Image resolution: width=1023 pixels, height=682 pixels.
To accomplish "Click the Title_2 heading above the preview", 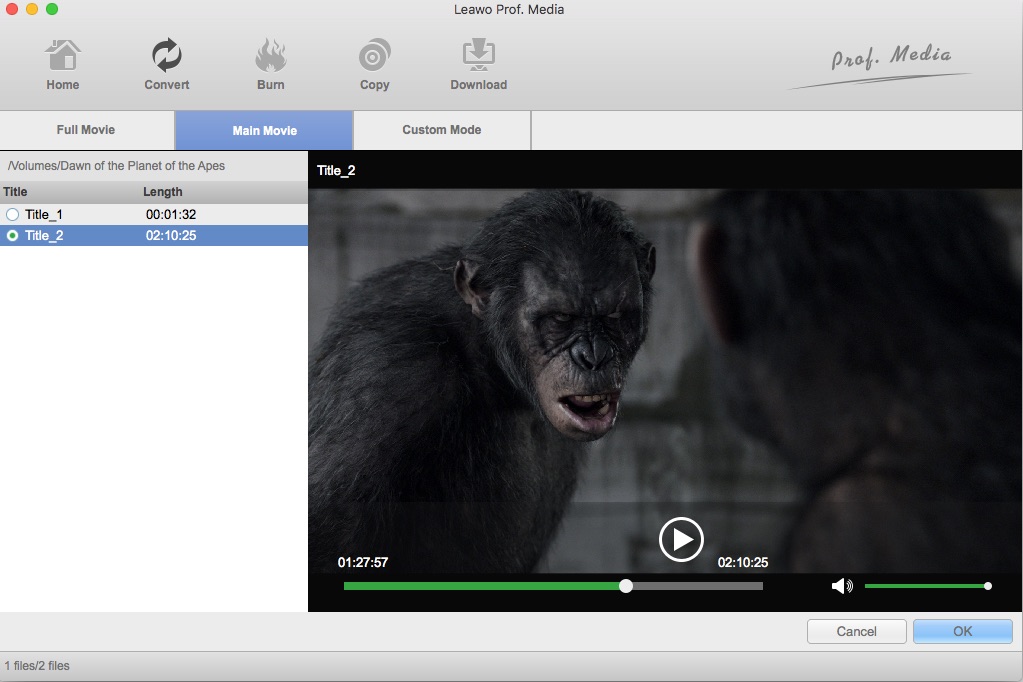I will tap(336, 170).
